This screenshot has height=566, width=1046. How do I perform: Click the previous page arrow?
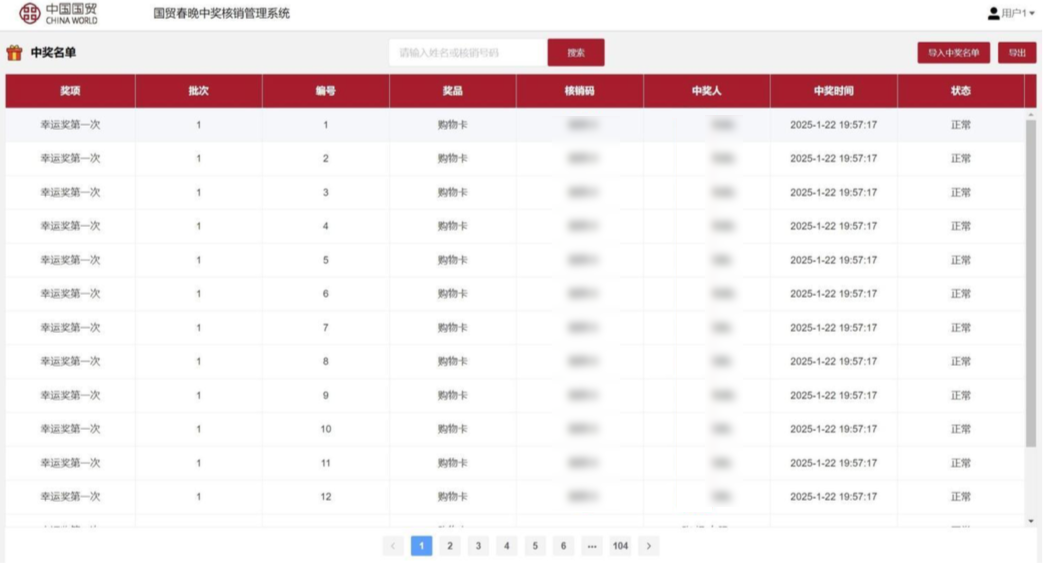tap(393, 546)
